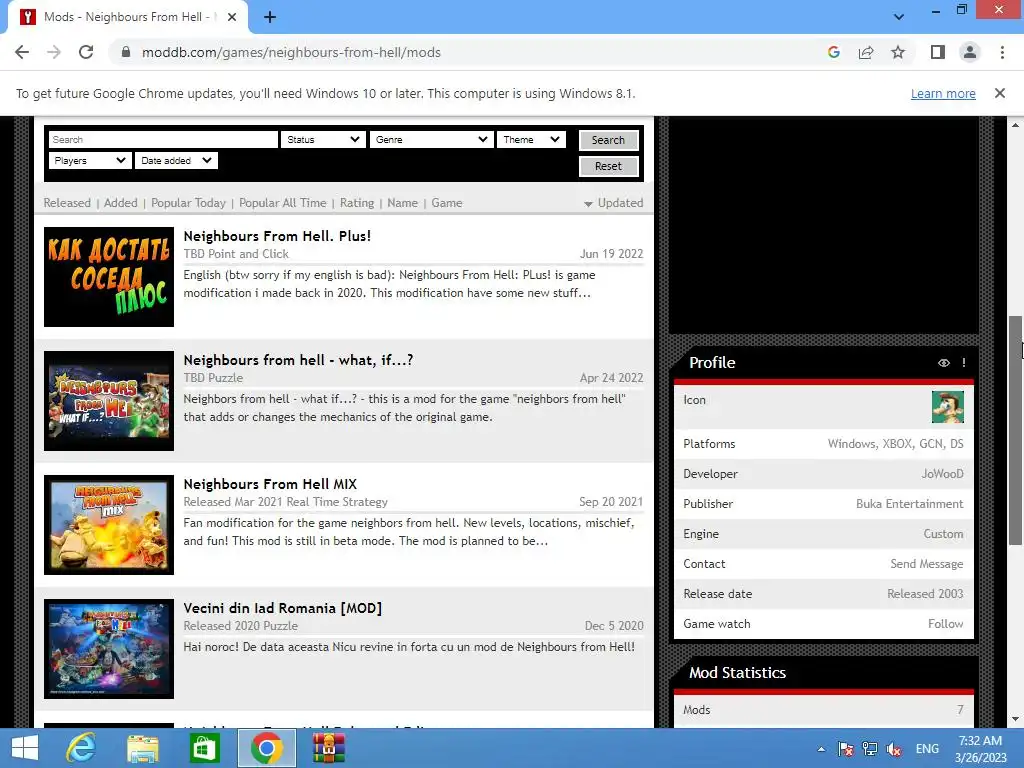
Task: Open the what, if...? mod thumbnail
Action: pyautogui.click(x=109, y=401)
